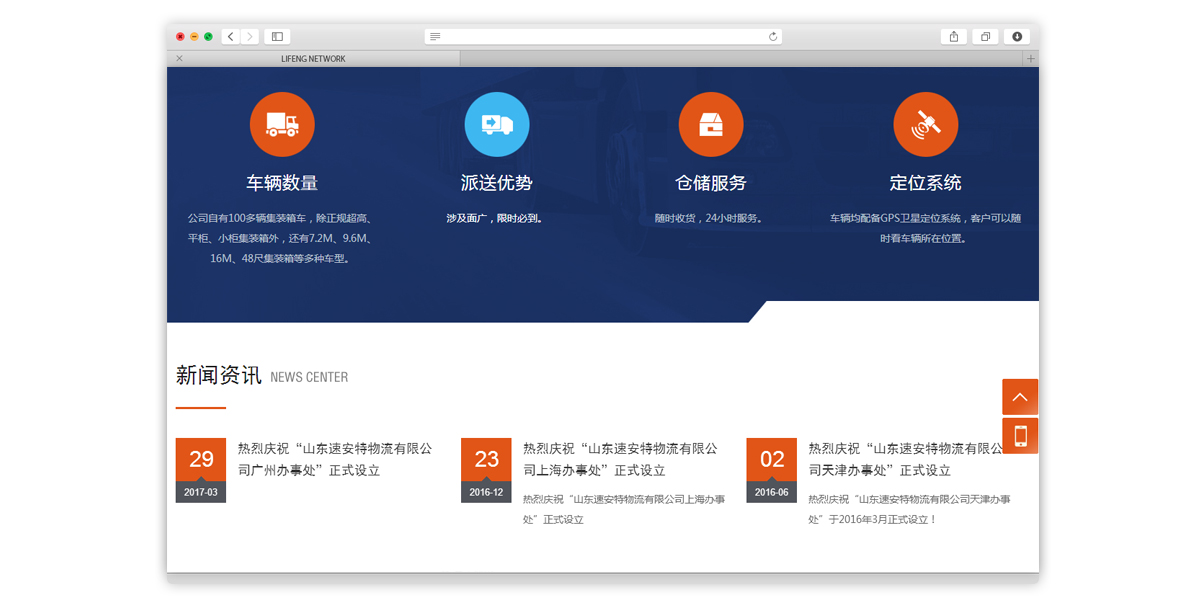Click the orange truck icon for 车辆数量
This screenshot has width=1190, height=613.
282,124
